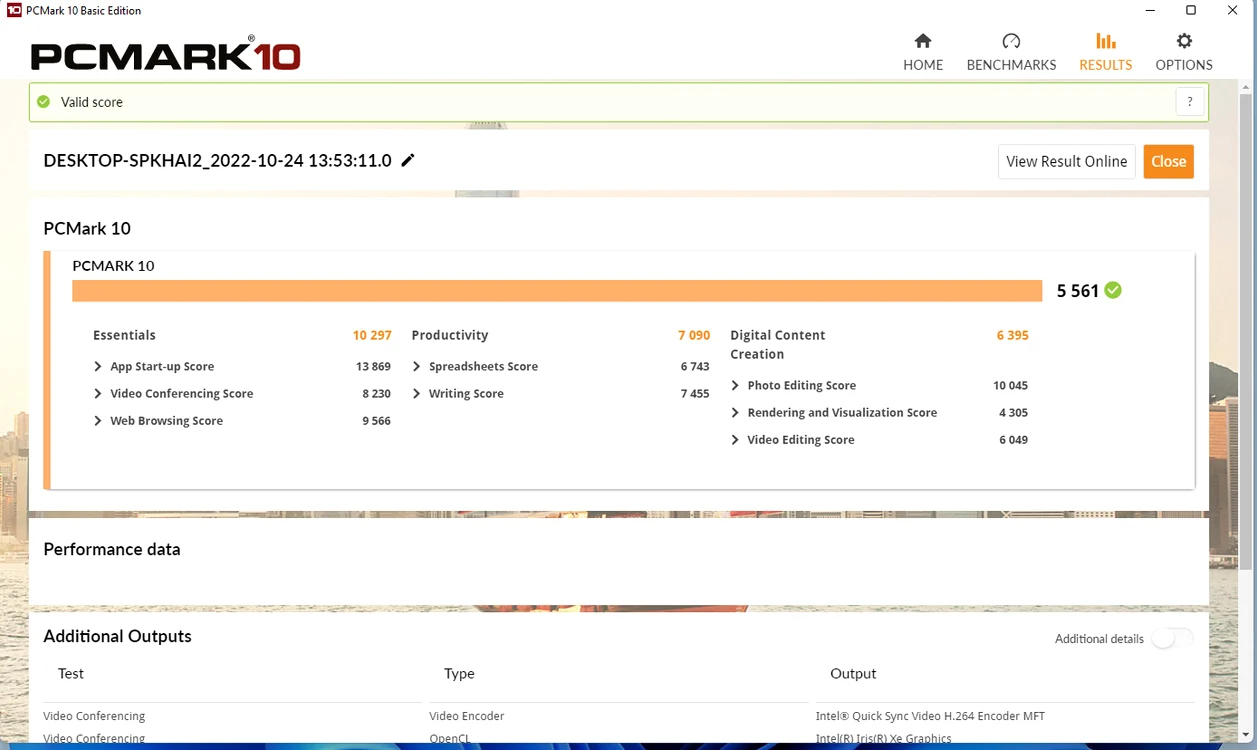
Task: Open the Home tab
Action: (923, 52)
